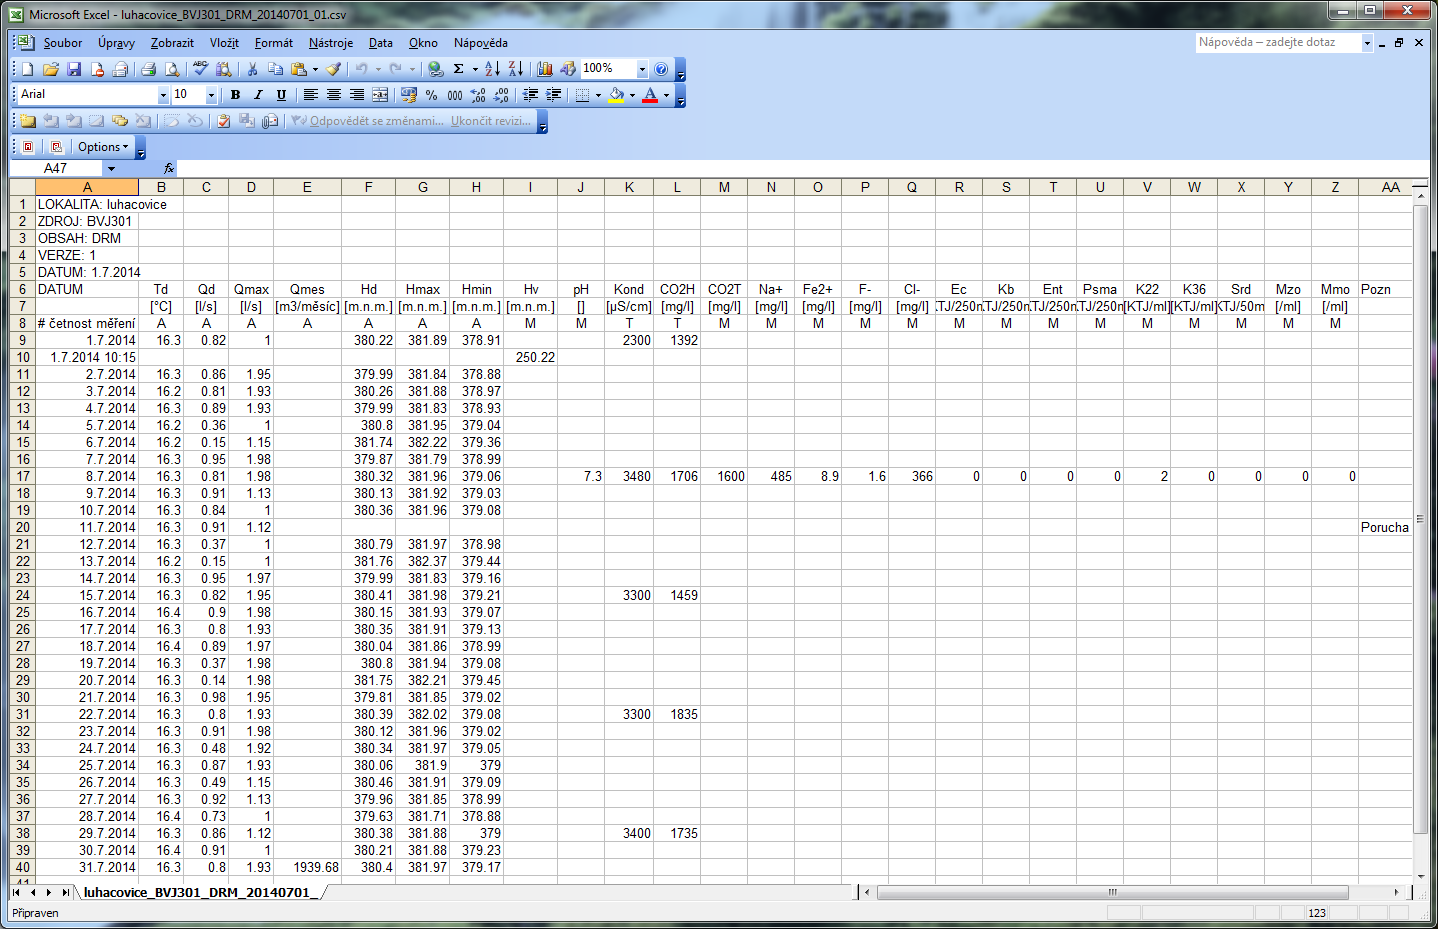Click the AutoSum sigma icon
Screen dimensions: 1438x929
coord(458,69)
